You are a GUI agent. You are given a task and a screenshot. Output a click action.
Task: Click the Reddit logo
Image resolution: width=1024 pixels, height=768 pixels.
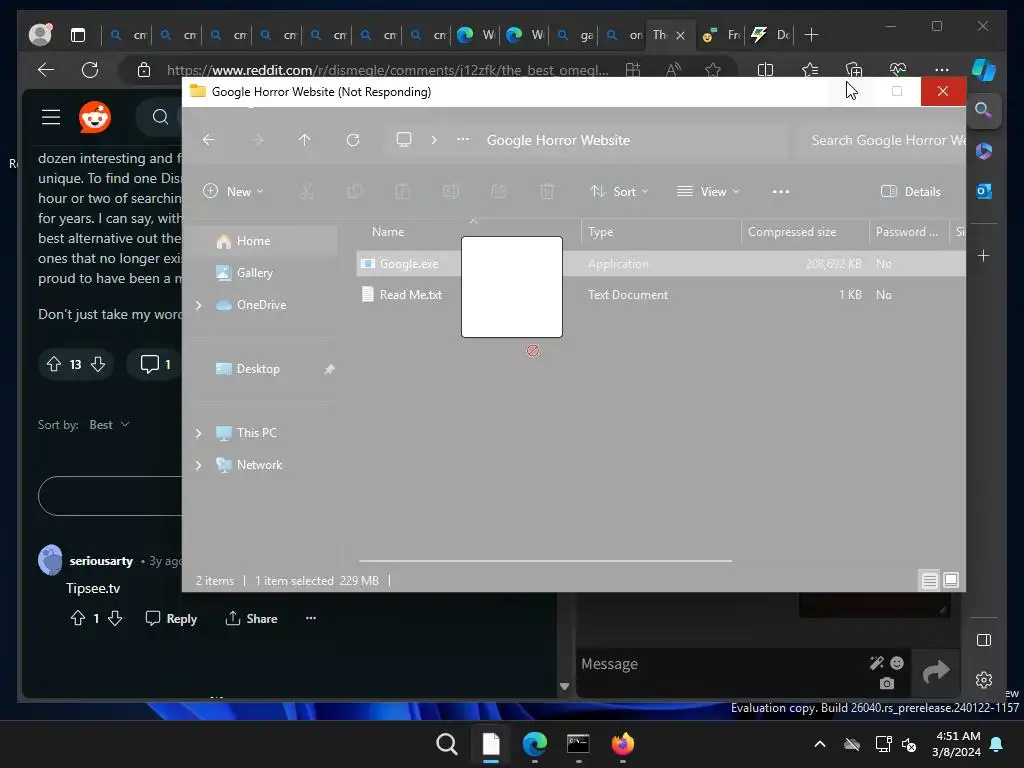(95, 117)
